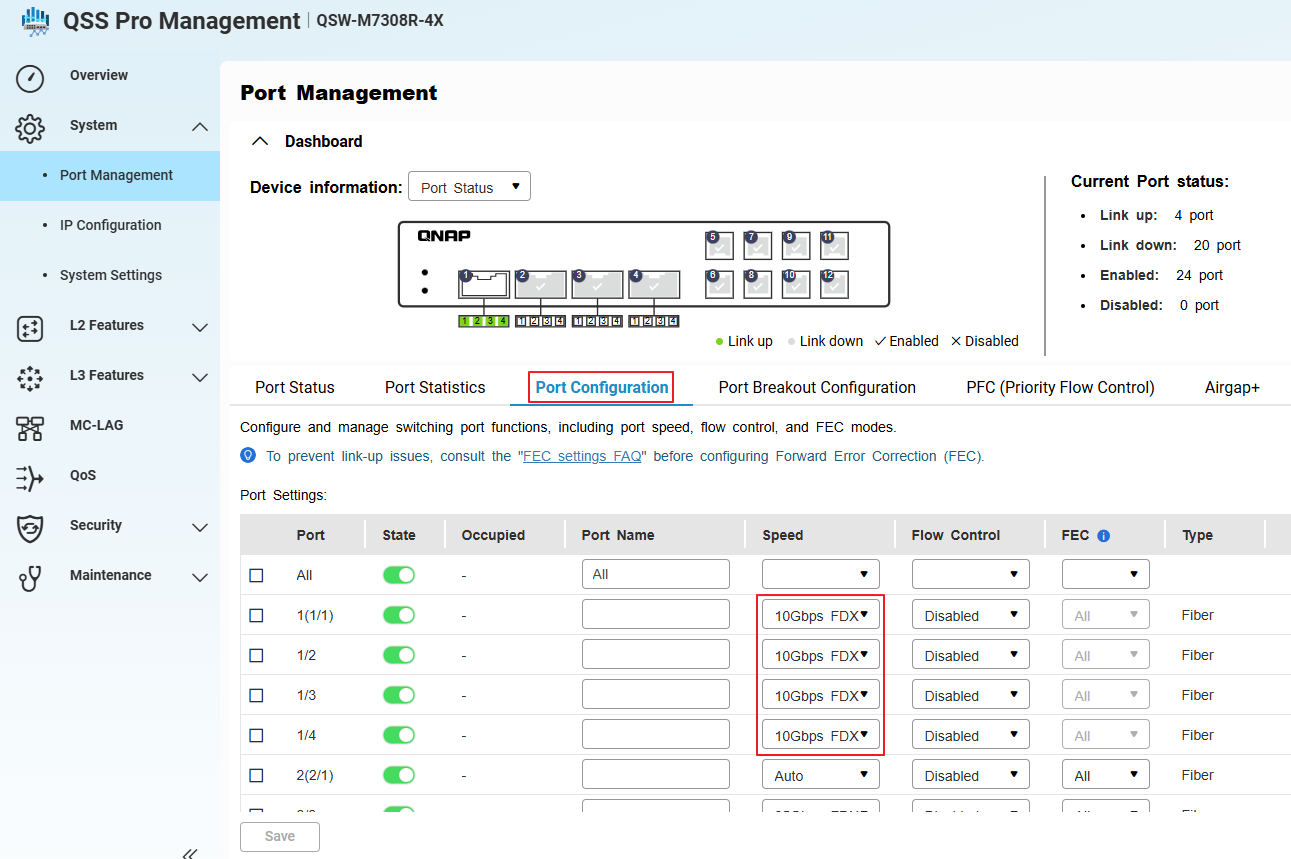Open the FEC settings FAQ link
The width and height of the screenshot is (1291, 859).
point(583,456)
